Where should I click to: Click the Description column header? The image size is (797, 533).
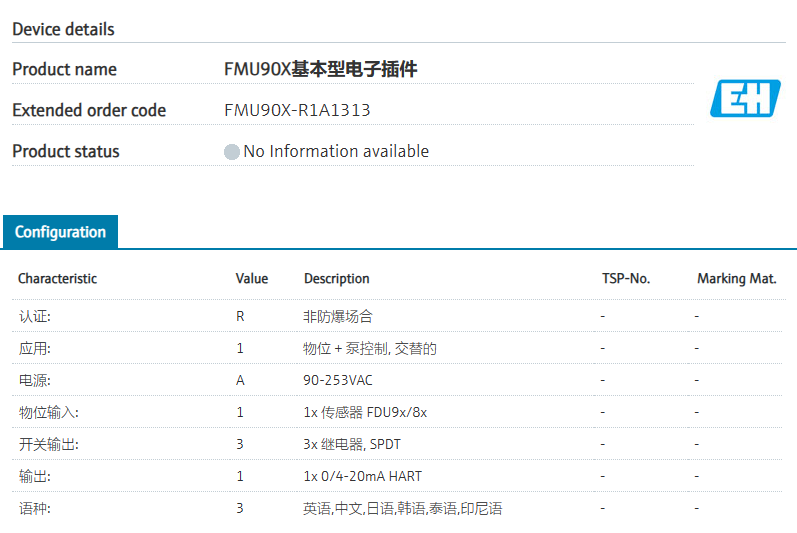tap(337, 279)
